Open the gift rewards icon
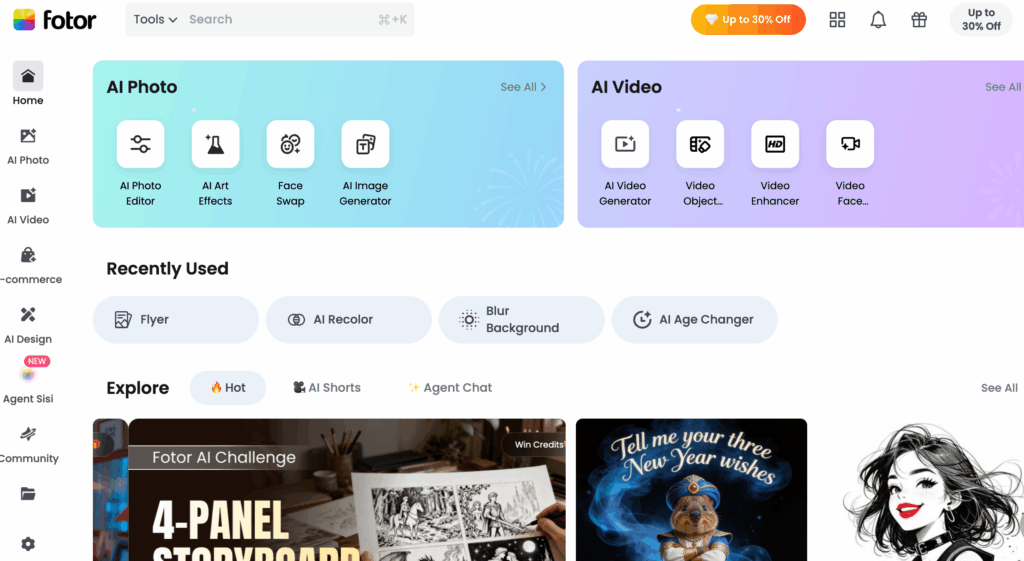 pos(919,20)
